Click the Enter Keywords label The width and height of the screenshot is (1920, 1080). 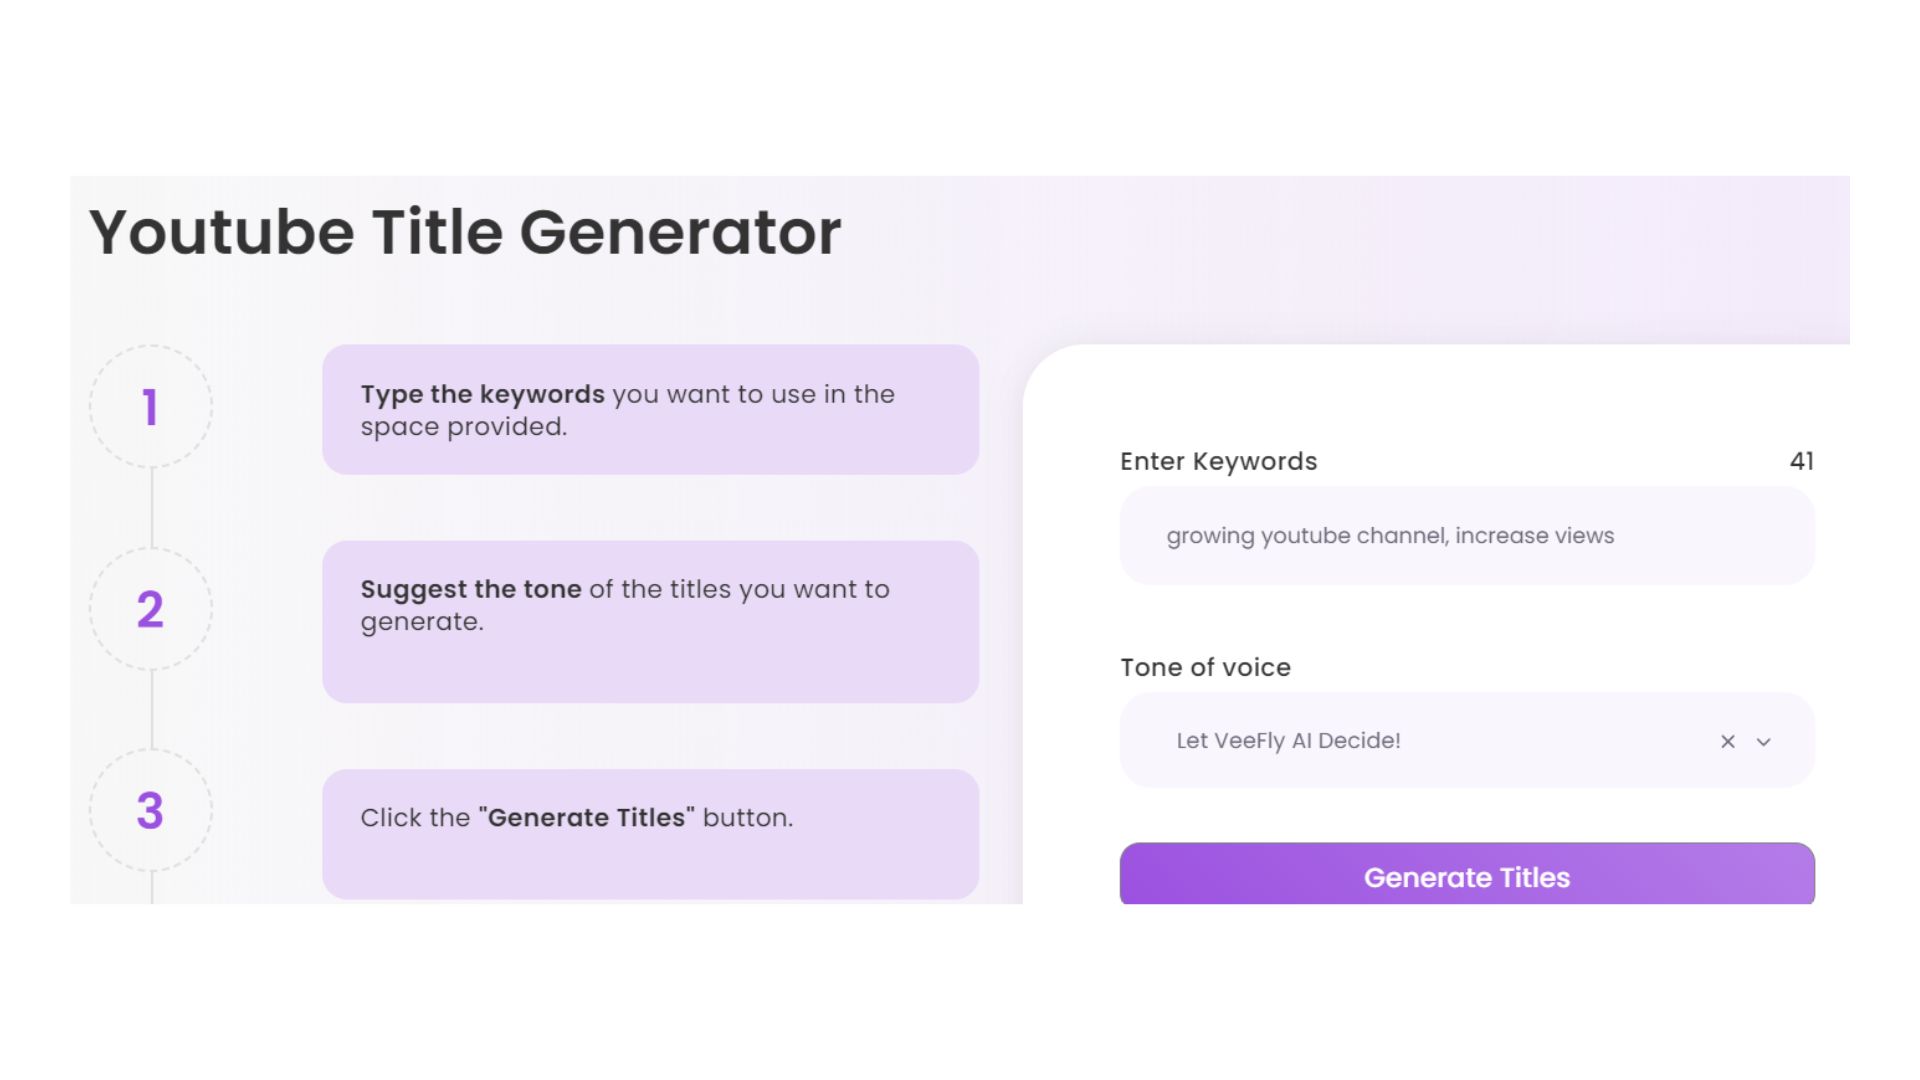click(x=1218, y=461)
